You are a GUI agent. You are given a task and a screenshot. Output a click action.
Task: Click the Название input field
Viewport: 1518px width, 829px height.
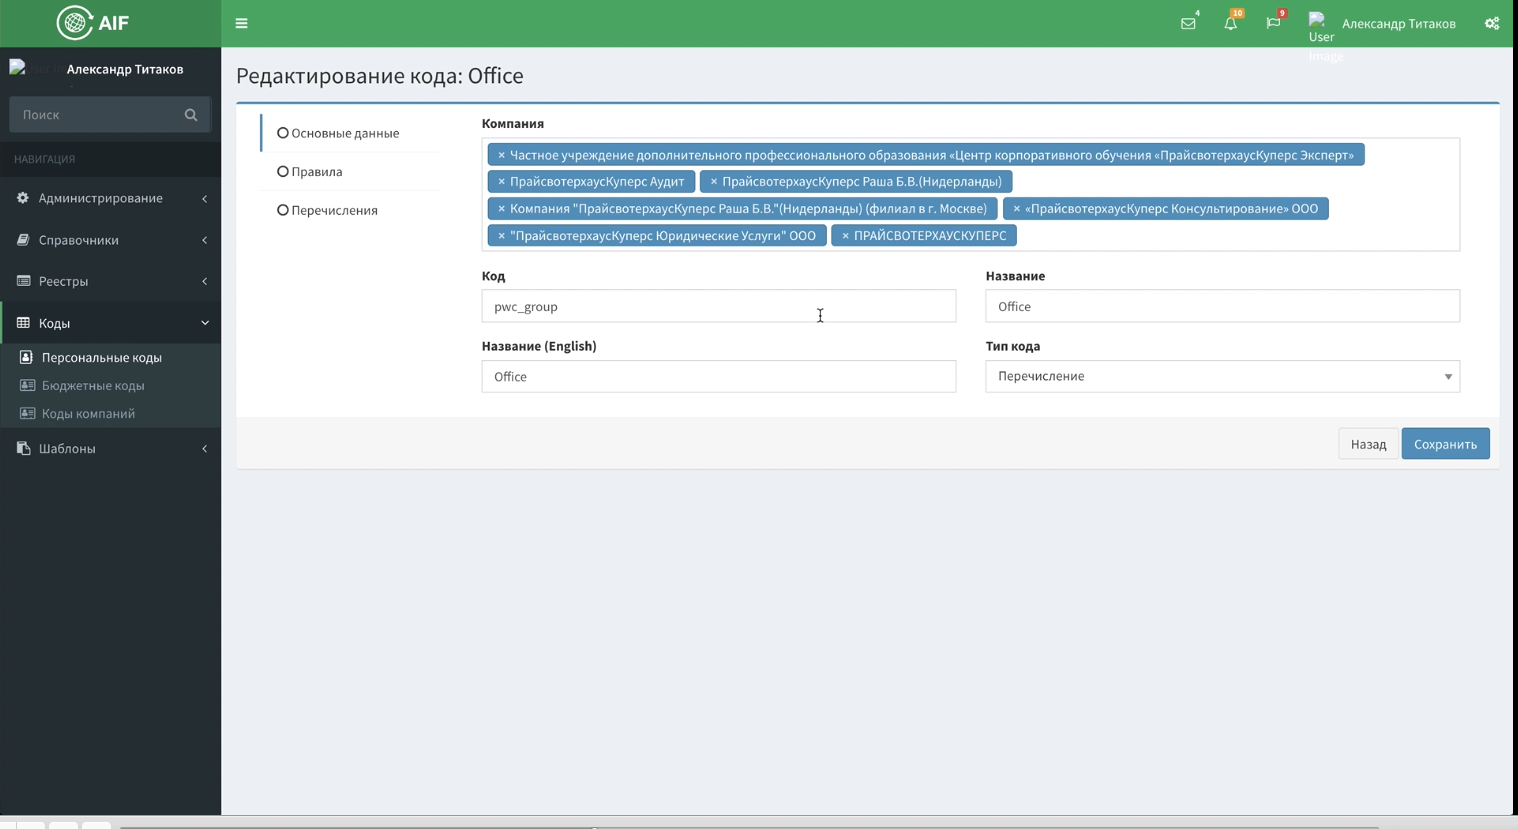1222,306
